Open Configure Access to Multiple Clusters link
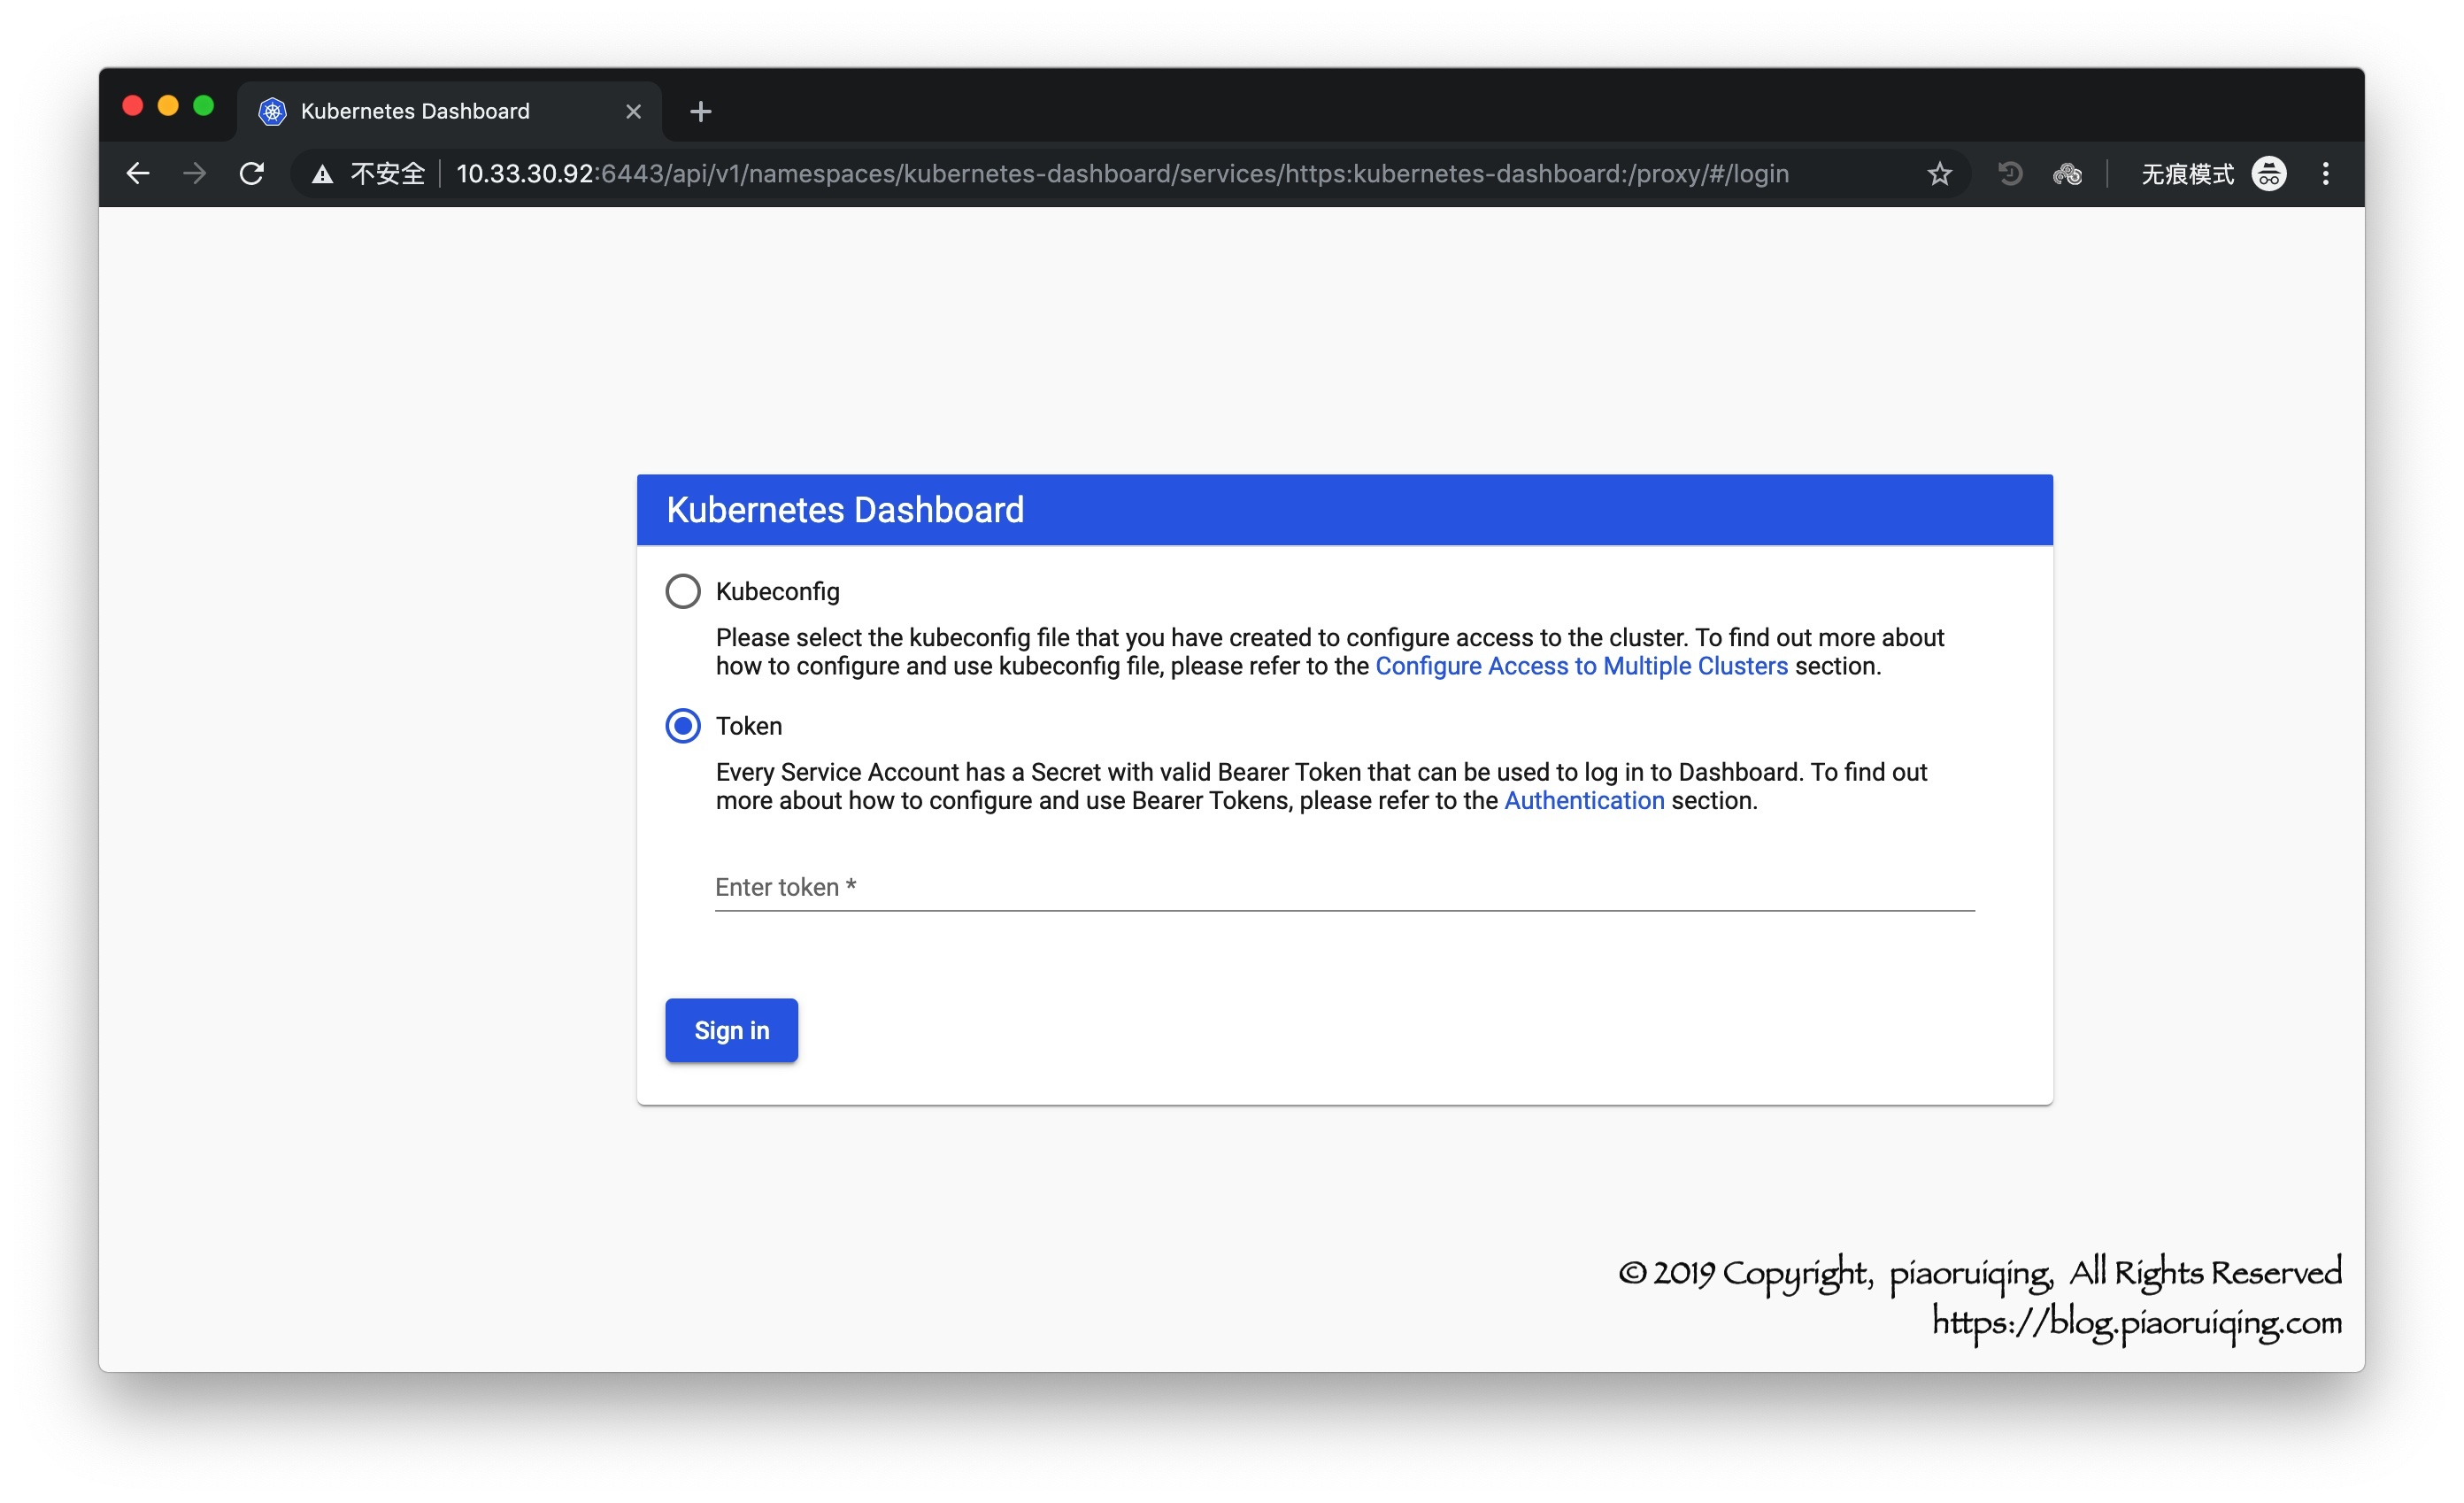Screen dimensions: 2464x1503 click(1582, 666)
